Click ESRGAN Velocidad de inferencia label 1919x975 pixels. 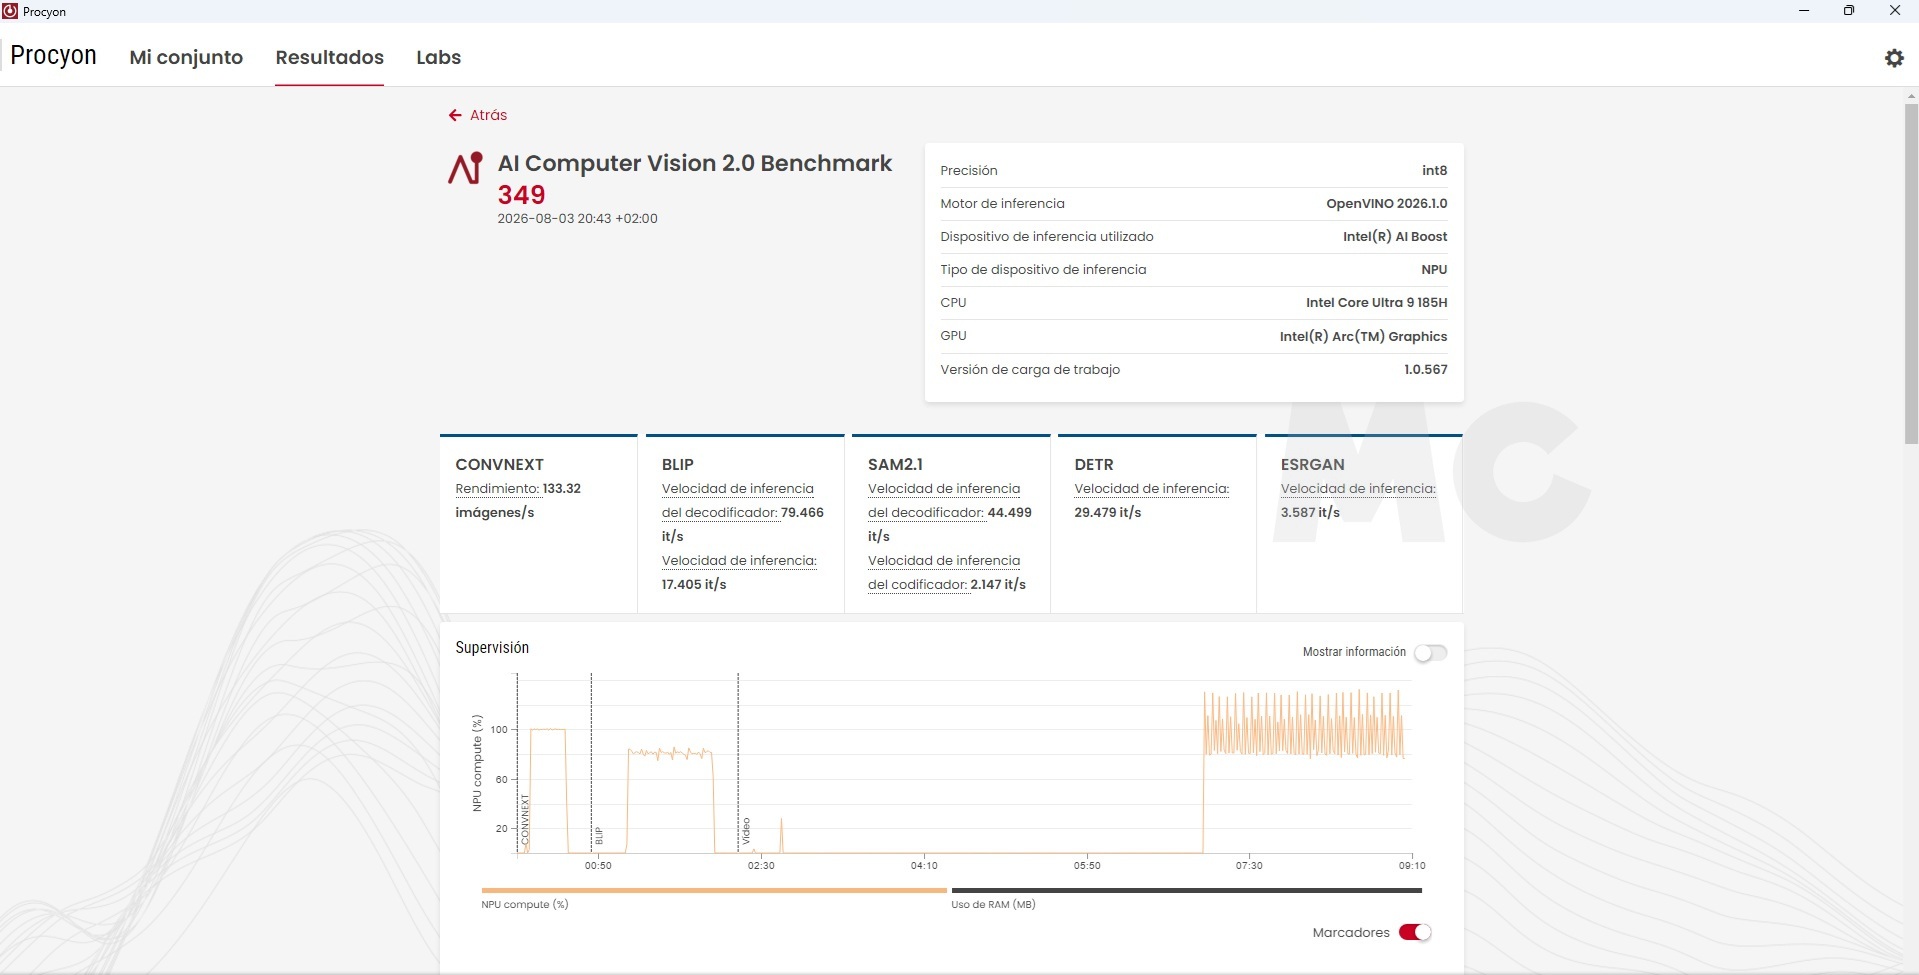pos(1358,489)
